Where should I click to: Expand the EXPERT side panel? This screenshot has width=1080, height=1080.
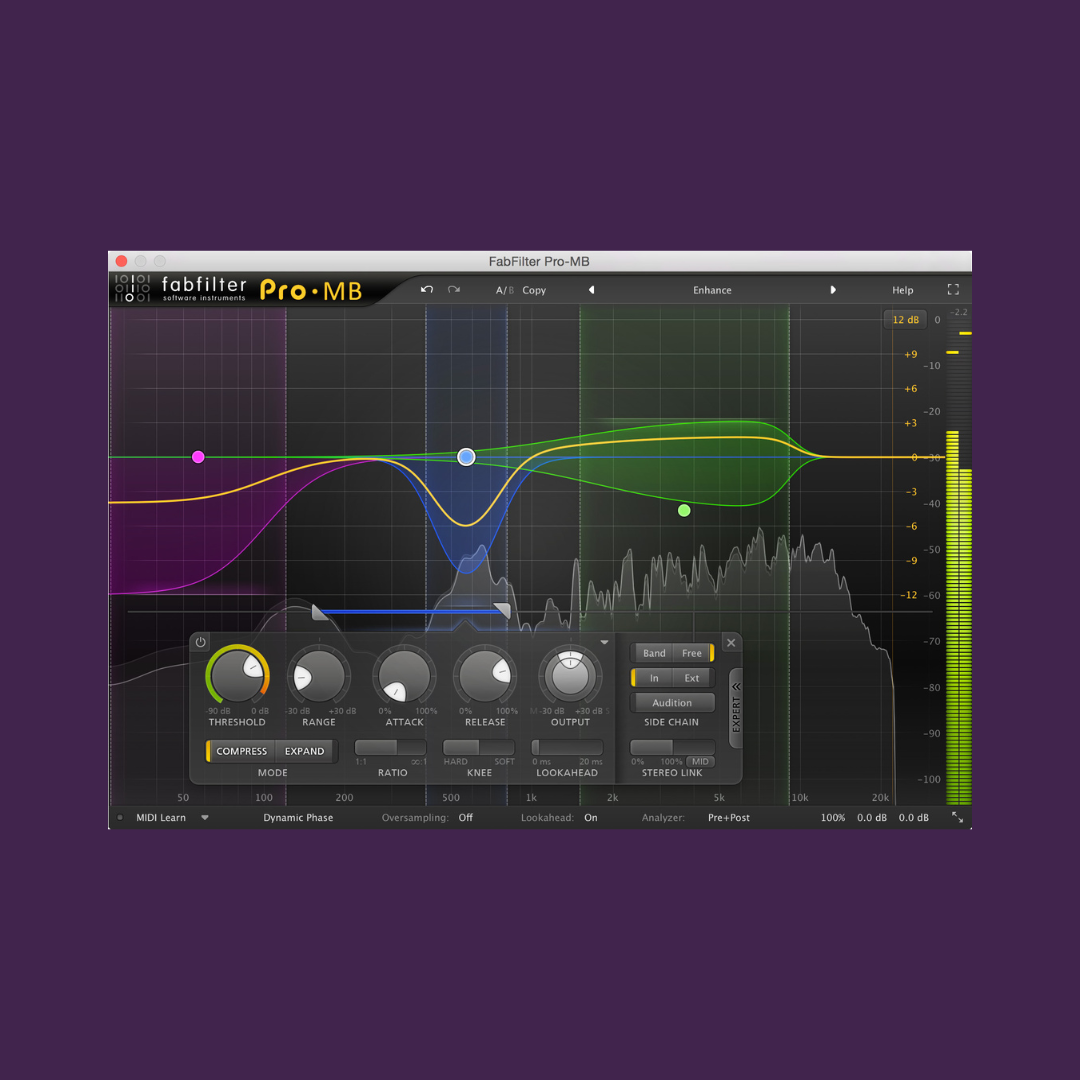coord(736,708)
